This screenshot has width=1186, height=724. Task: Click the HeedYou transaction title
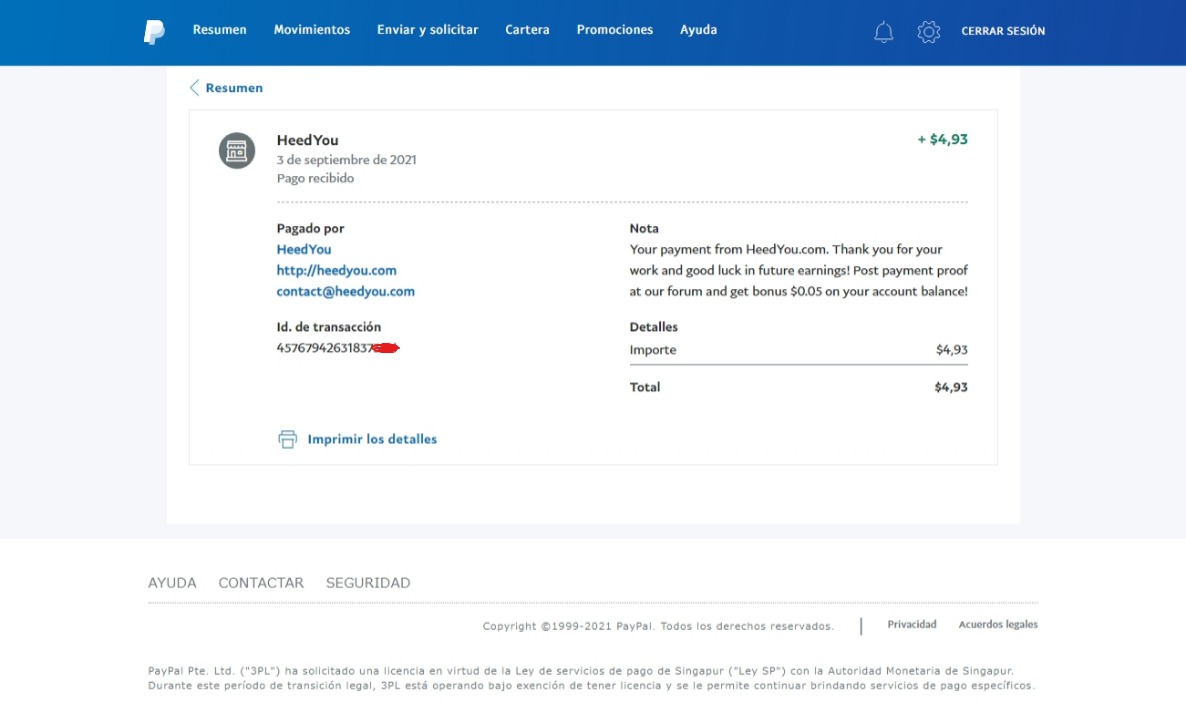click(307, 140)
